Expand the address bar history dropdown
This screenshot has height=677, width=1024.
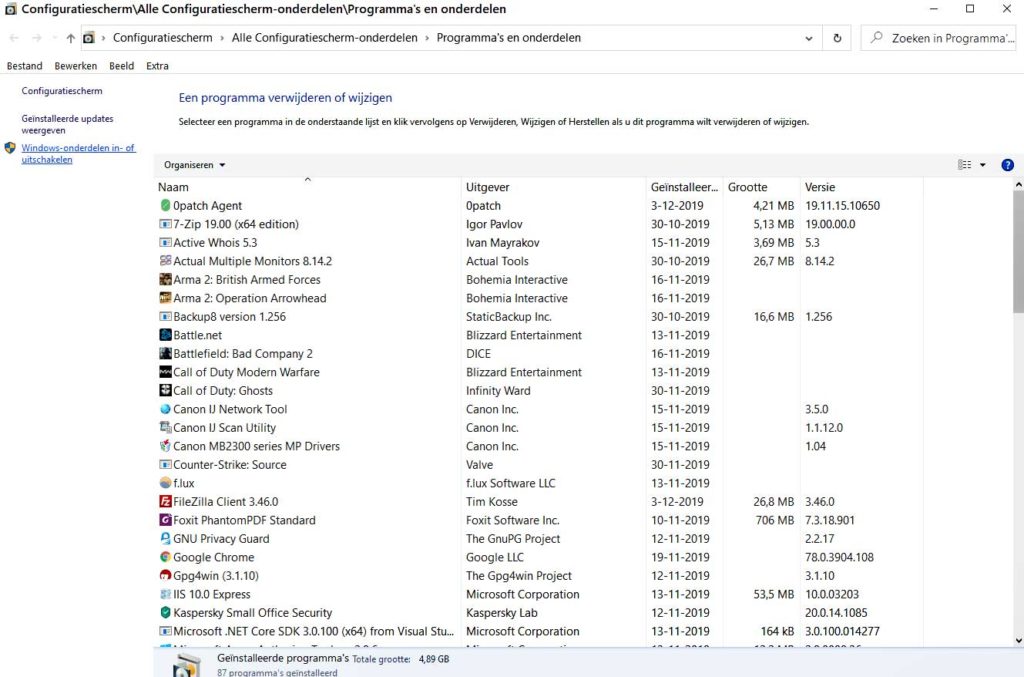[808, 38]
